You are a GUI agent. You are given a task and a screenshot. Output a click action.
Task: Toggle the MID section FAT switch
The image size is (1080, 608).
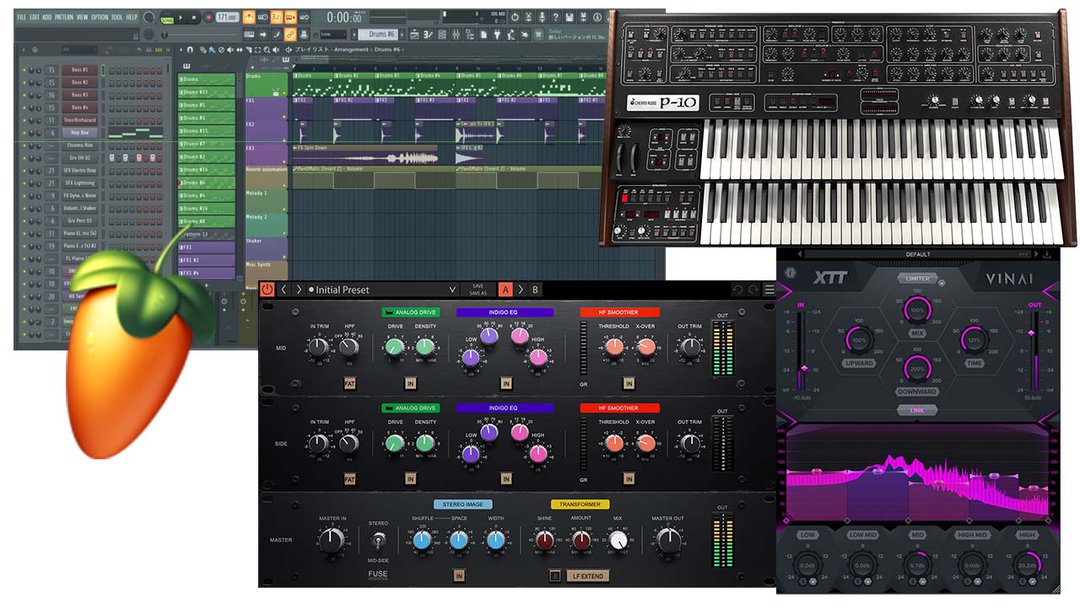pos(350,382)
